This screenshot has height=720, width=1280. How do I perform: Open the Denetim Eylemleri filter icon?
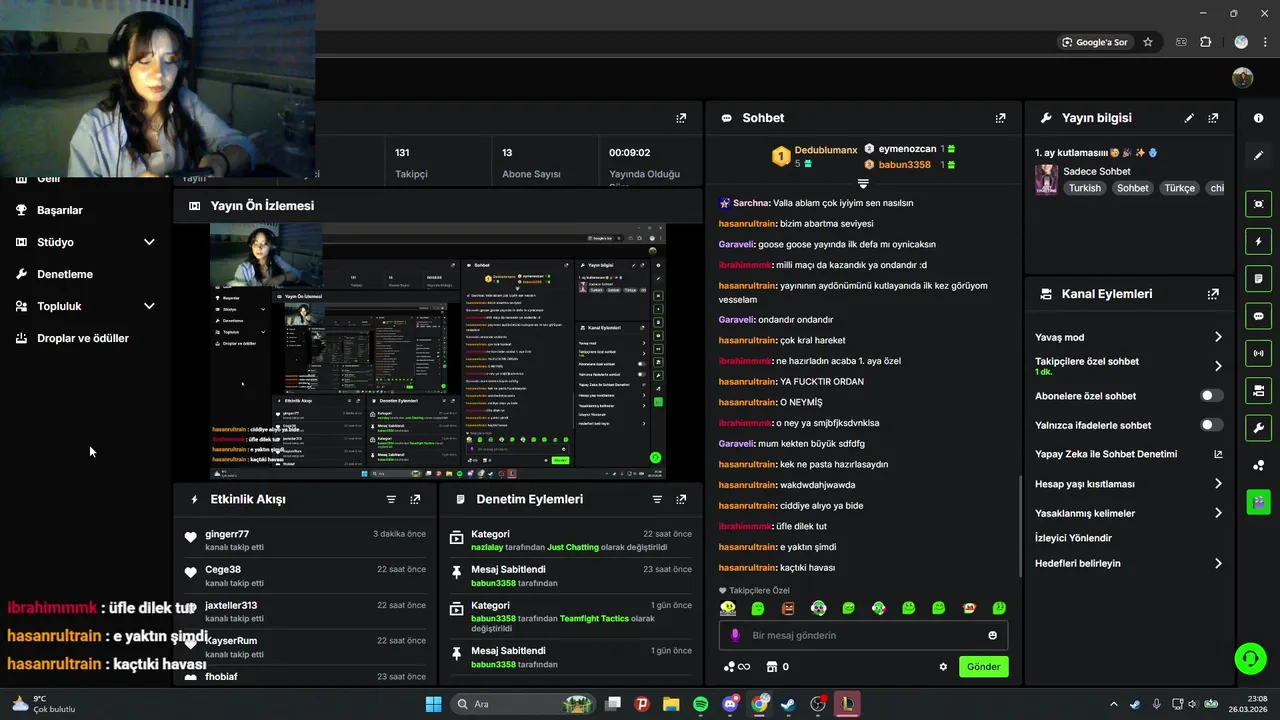657,499
